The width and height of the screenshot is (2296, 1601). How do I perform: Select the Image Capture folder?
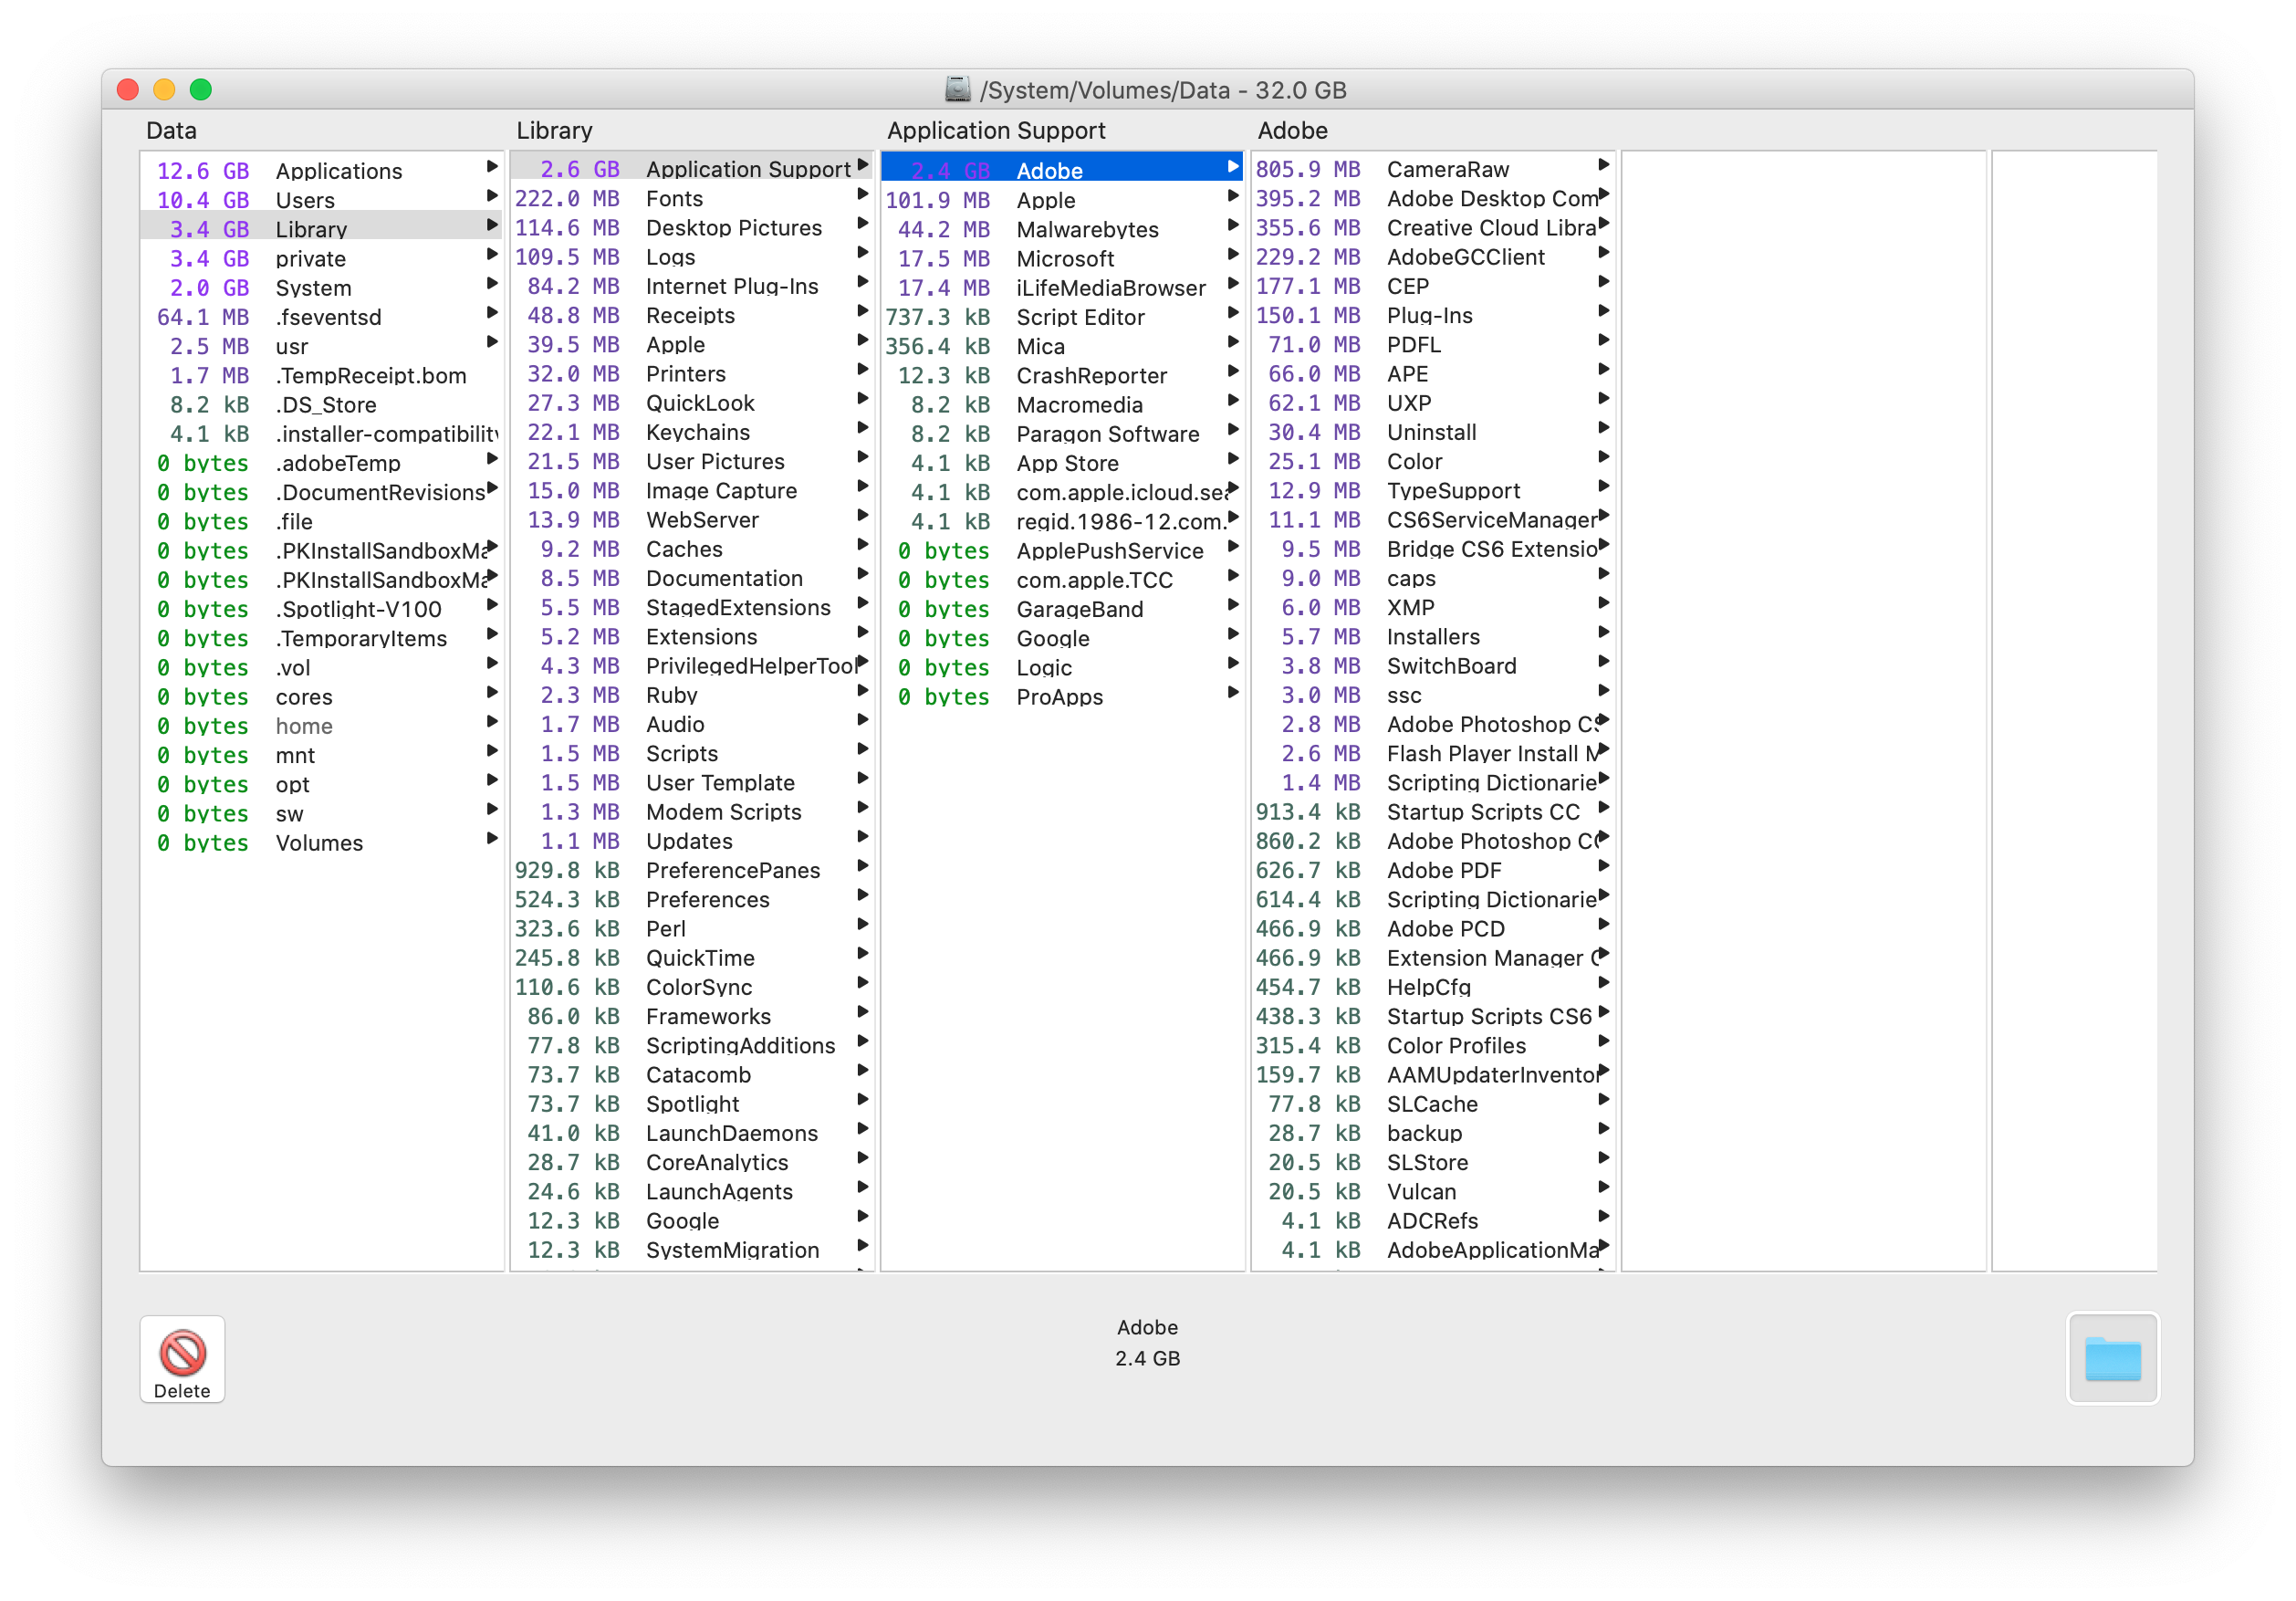692,490
